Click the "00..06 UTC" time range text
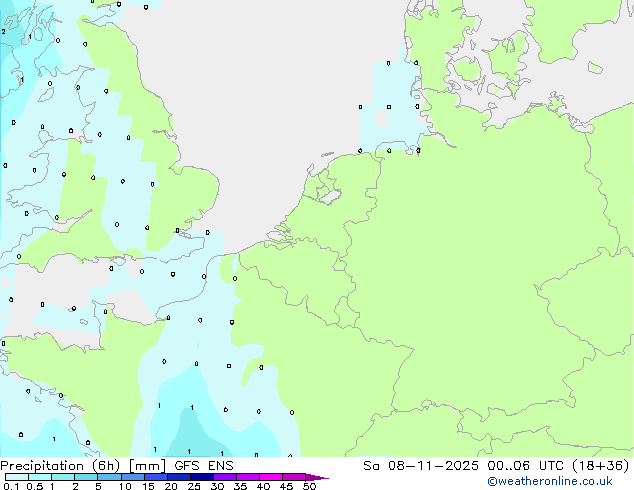The width and height of the screenshot is (634, 490). pyautogui.click(x=525, y=466)
